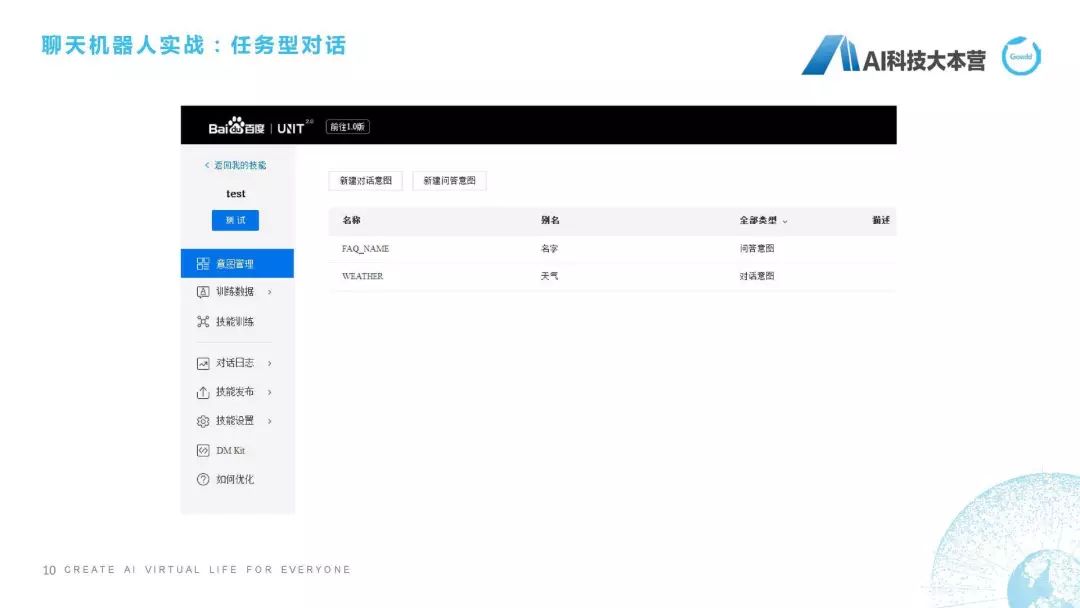This screenshot has width=1080, height=608.
Task: Click the skill name test
Action: click(236, 193)
